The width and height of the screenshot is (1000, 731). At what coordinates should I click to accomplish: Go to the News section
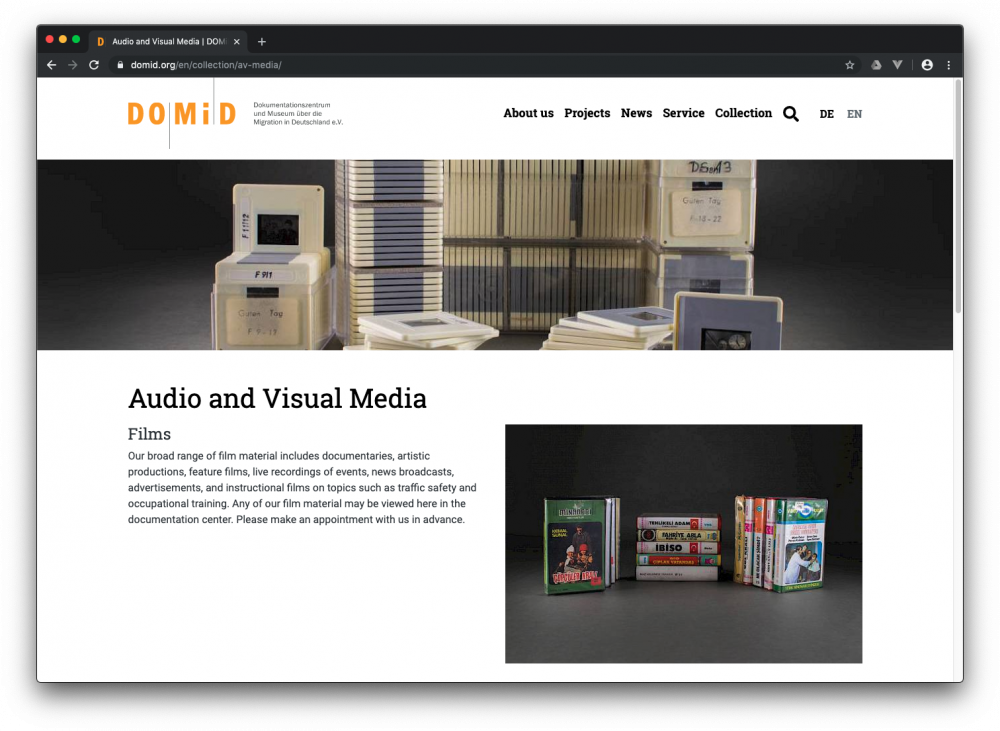[x=636, y=113]
